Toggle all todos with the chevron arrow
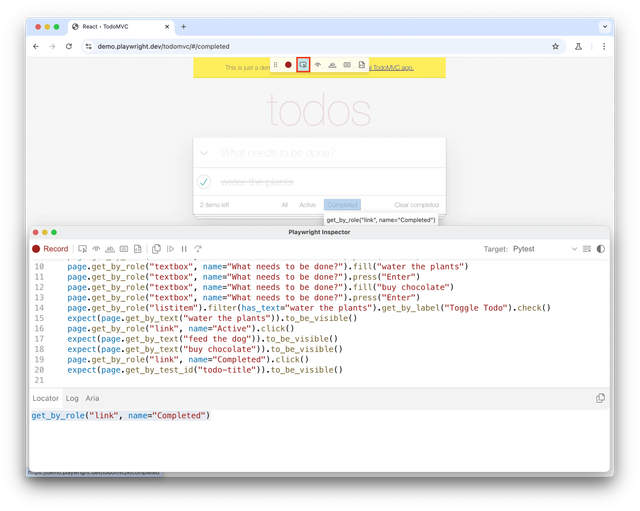Screen dimensions: 640x511 pos(204,153)
